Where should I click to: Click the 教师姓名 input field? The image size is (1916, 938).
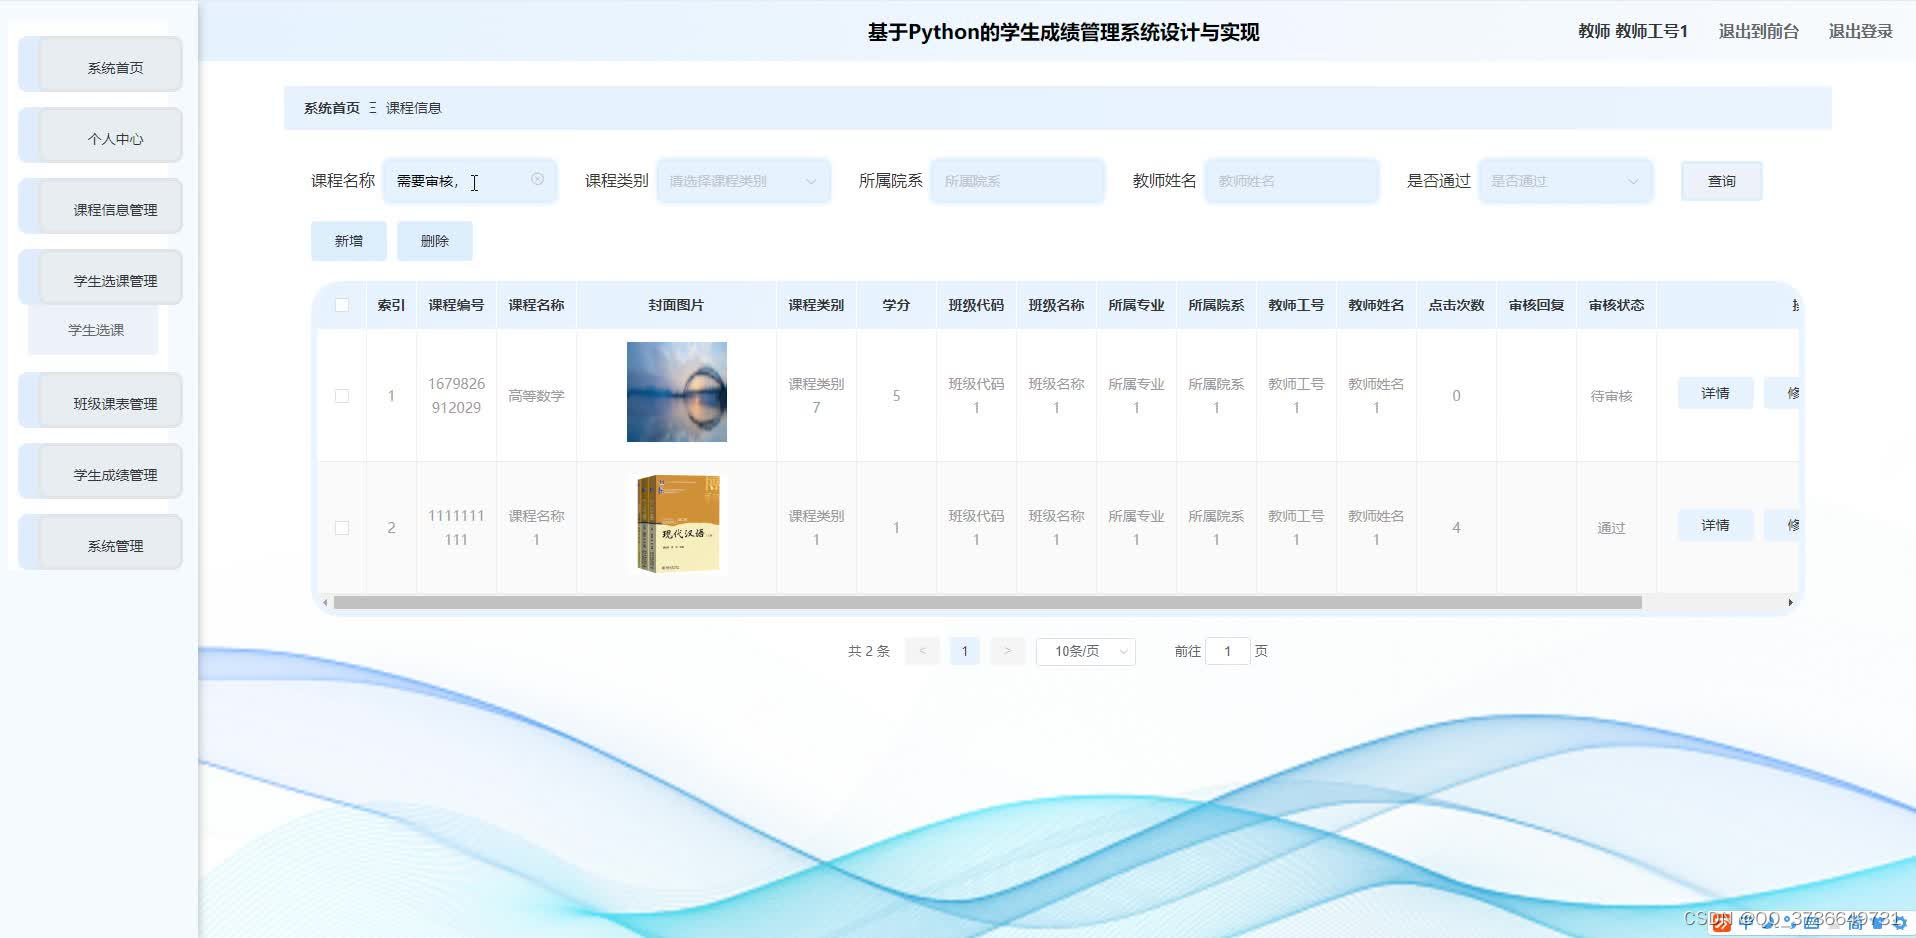1291,181
